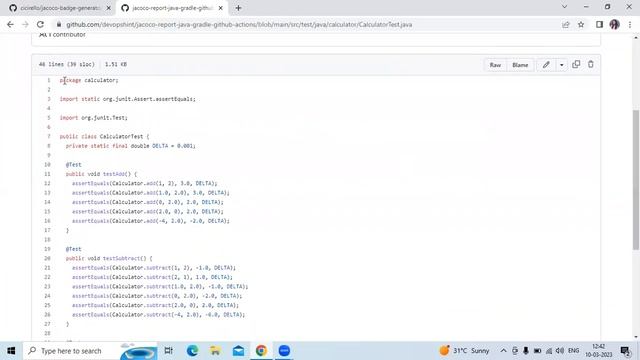Open the network status icon

pos(549,351)
